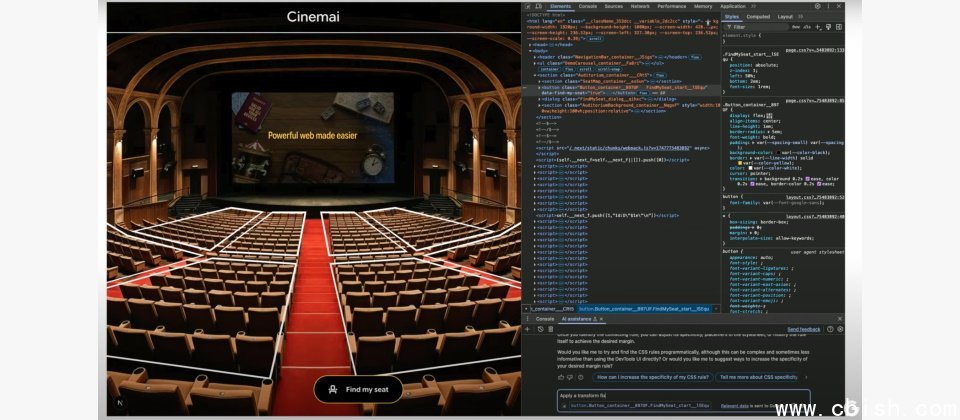Expand section AuditoriumBackground_container node
960x420 pixels.
(x=539, y=105)
